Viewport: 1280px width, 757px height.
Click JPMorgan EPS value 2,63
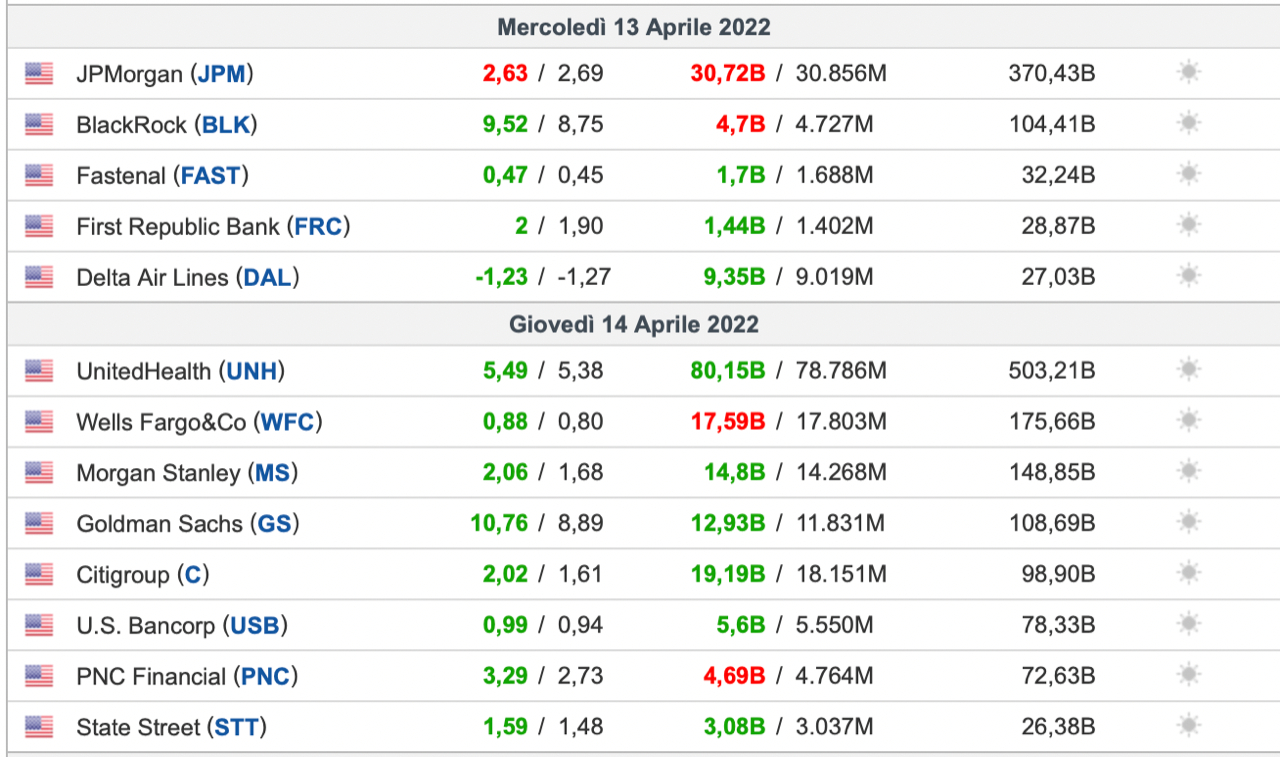tap(505, 74)
